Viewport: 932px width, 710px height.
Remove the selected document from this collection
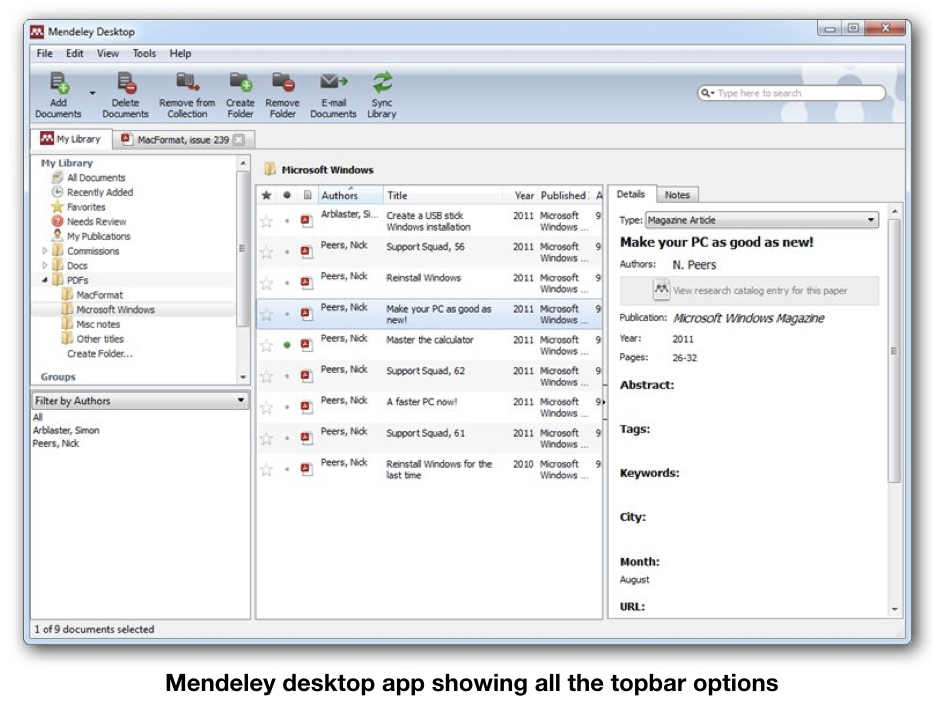(x=186, y=95)
